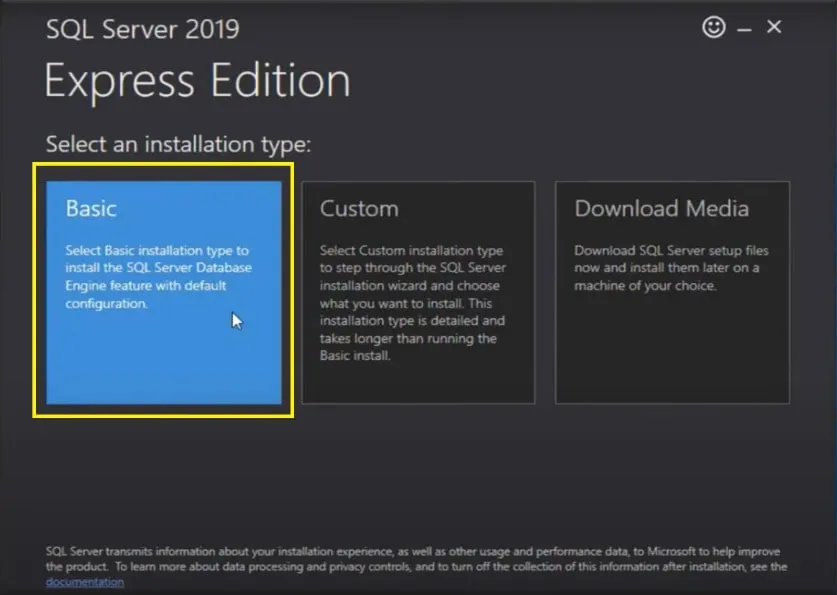Click the Express Edition header
Image resolution: width=837 pixels, height=595 pixels.
(x=197, y=80)
